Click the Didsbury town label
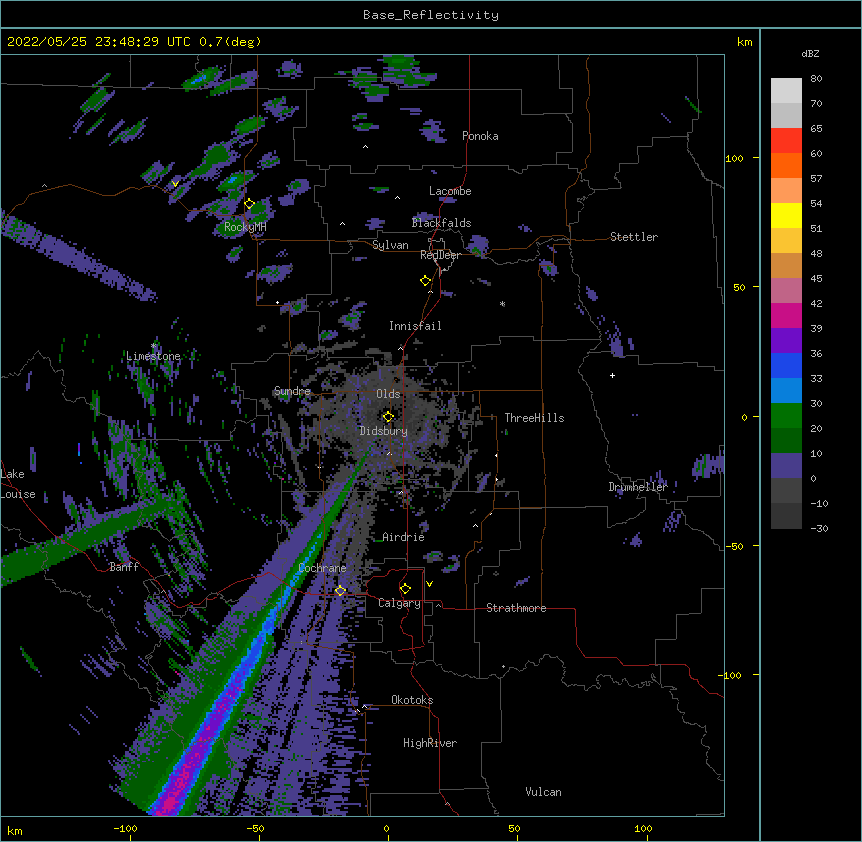Viewport: 862px width, 842px height. point(384,431)
